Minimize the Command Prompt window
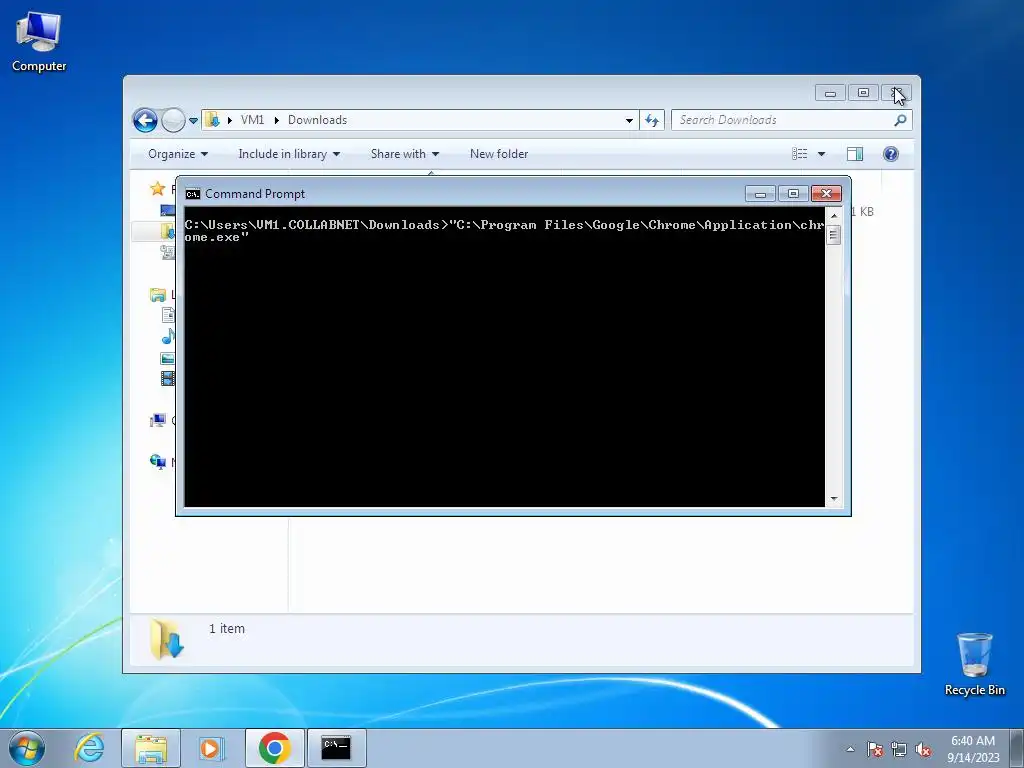 (x=760, y=194)
